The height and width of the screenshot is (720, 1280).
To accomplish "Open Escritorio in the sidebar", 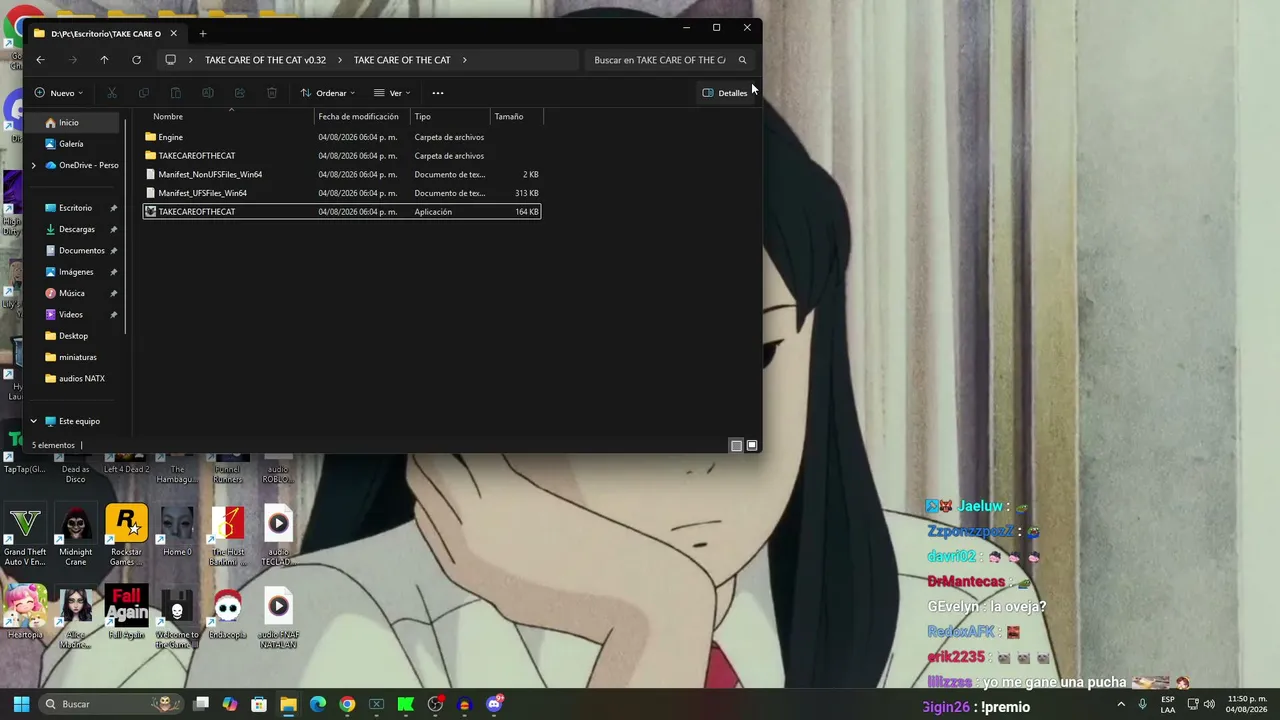I will tap(75, 208).
